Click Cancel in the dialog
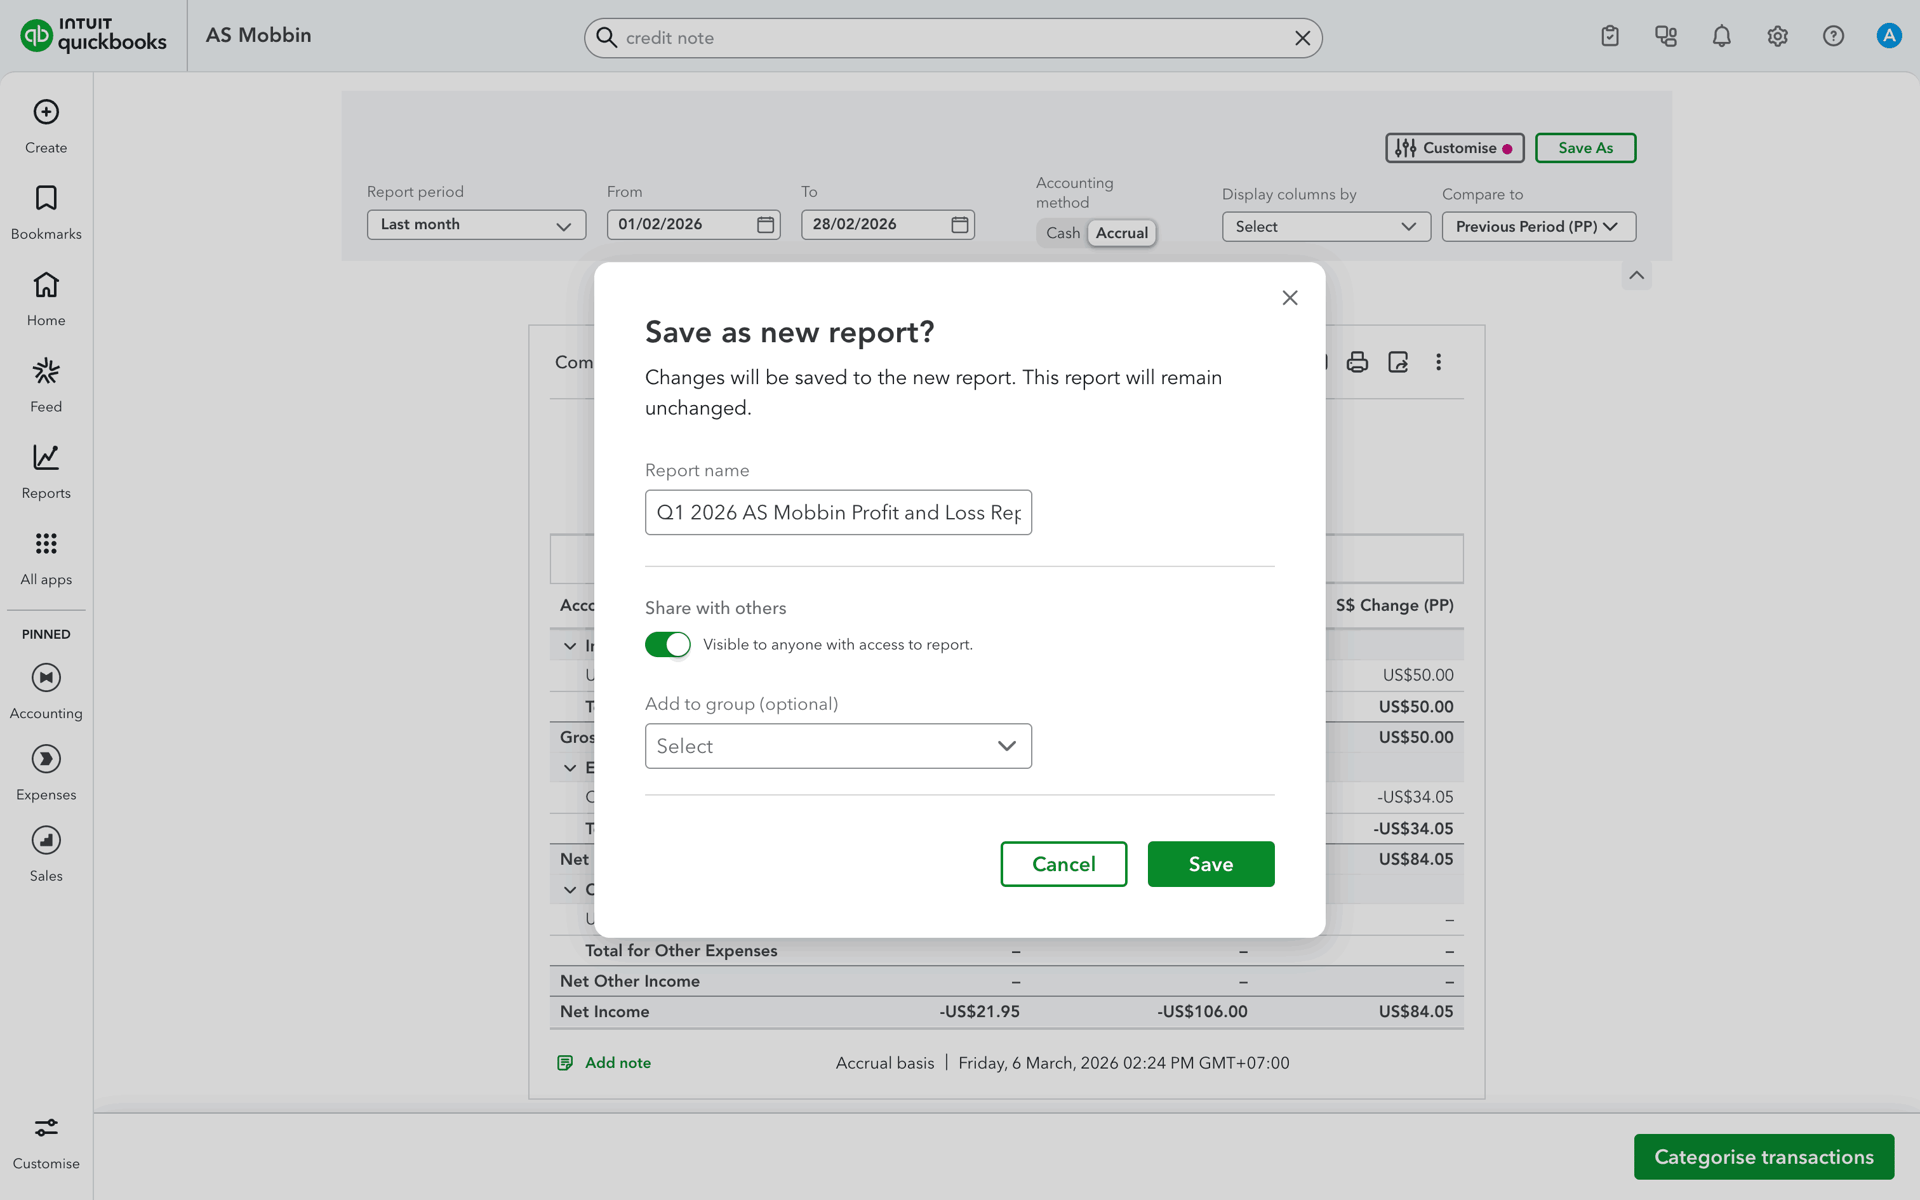This screenshot has height=1200, width=1920. (x=1063, y=864)
